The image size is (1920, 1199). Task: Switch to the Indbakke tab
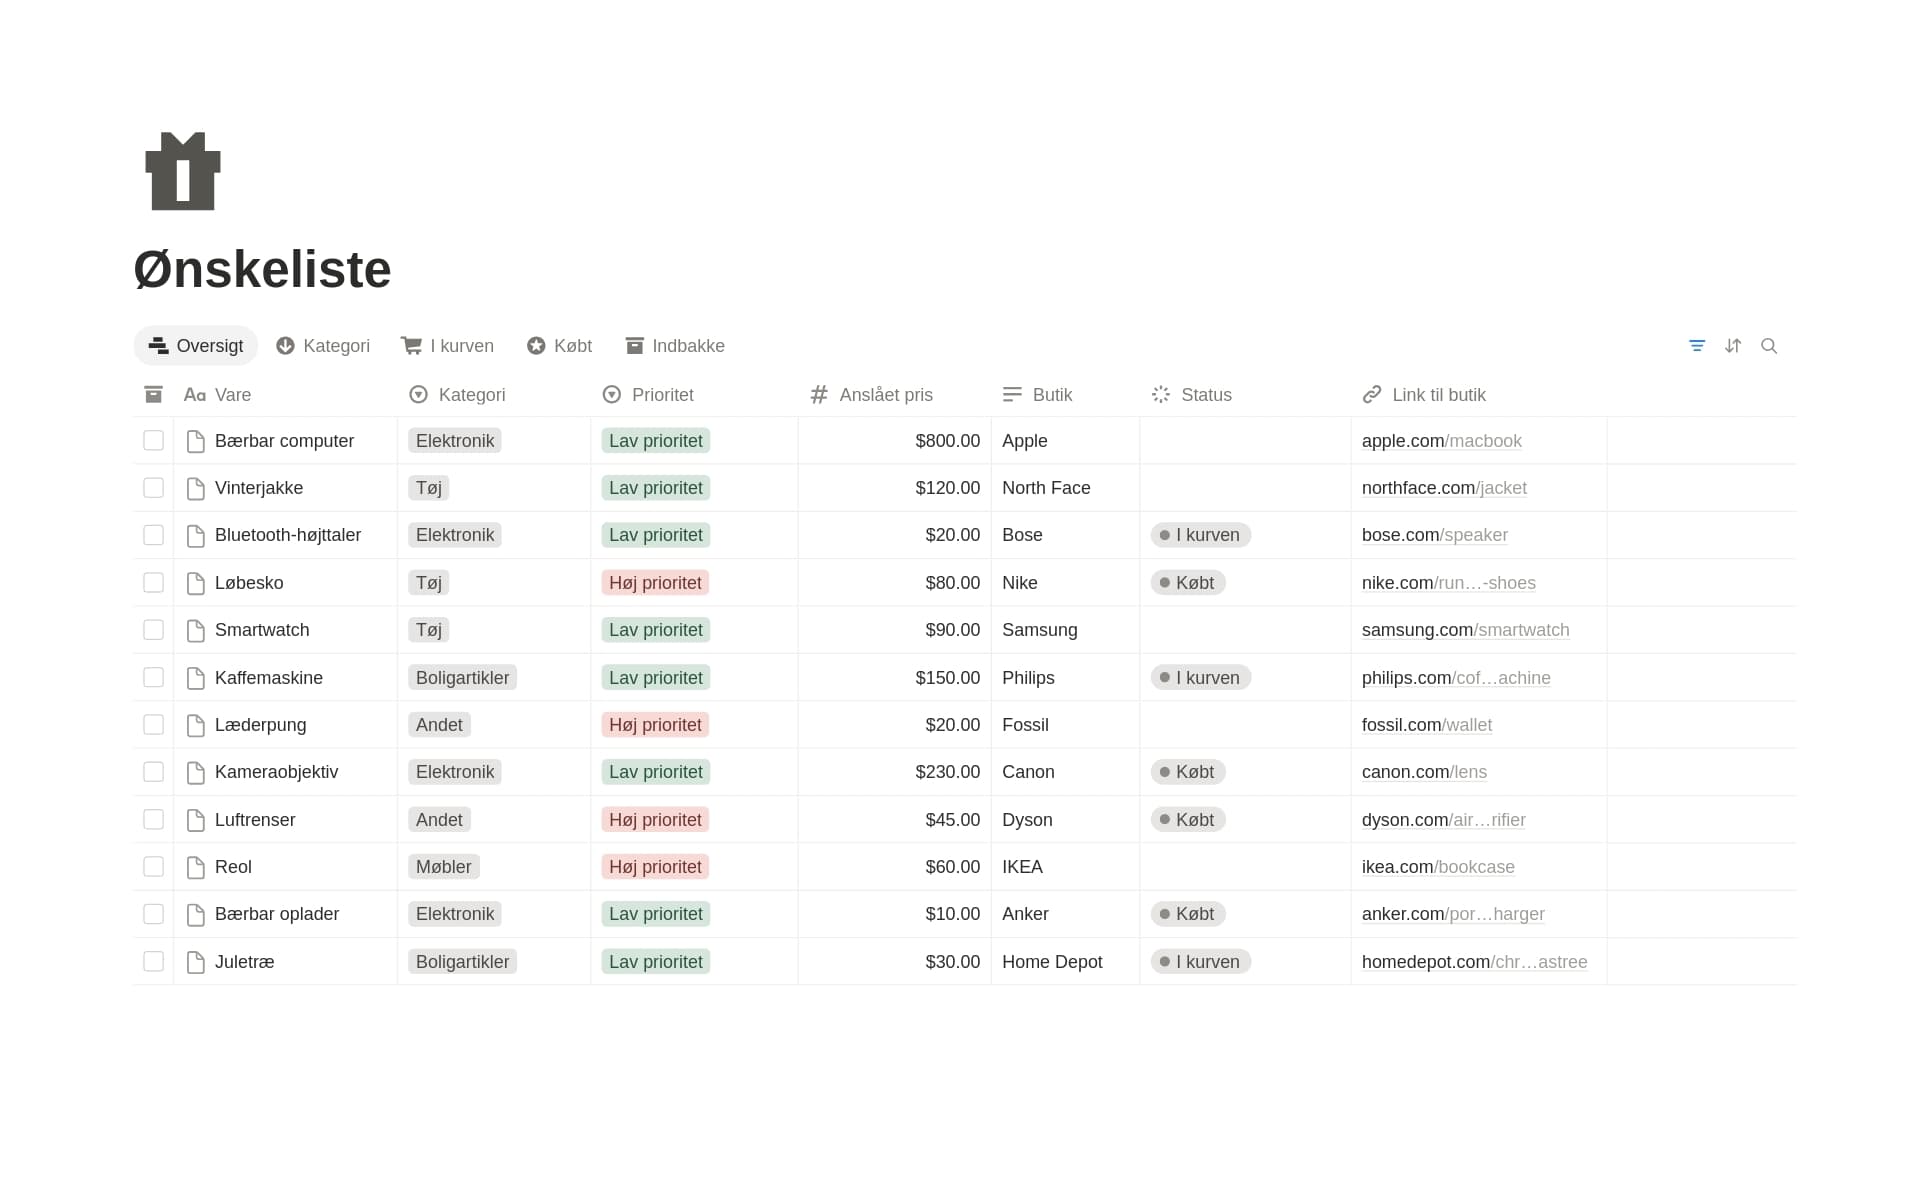674,346
